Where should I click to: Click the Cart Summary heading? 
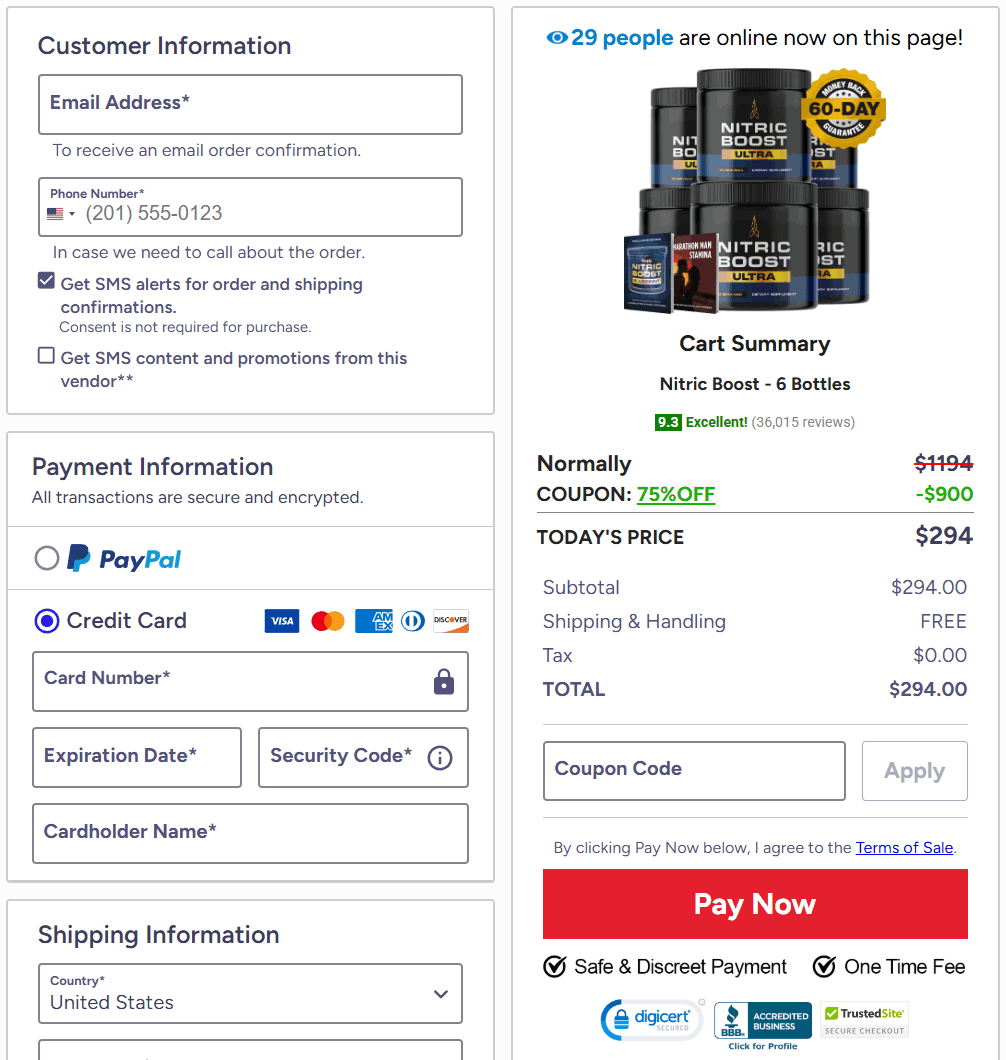click(754, 343)
